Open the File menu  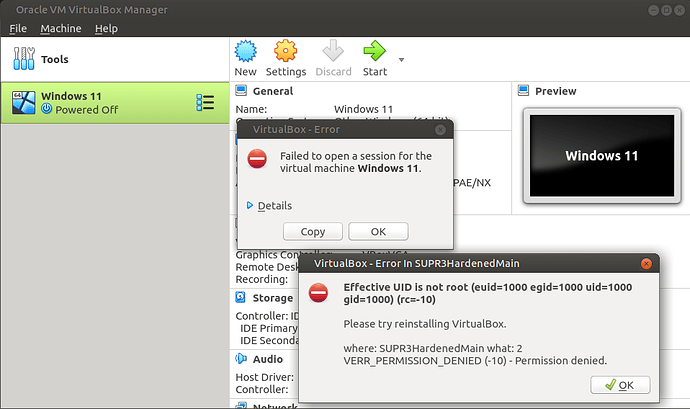tap(18, 29)
